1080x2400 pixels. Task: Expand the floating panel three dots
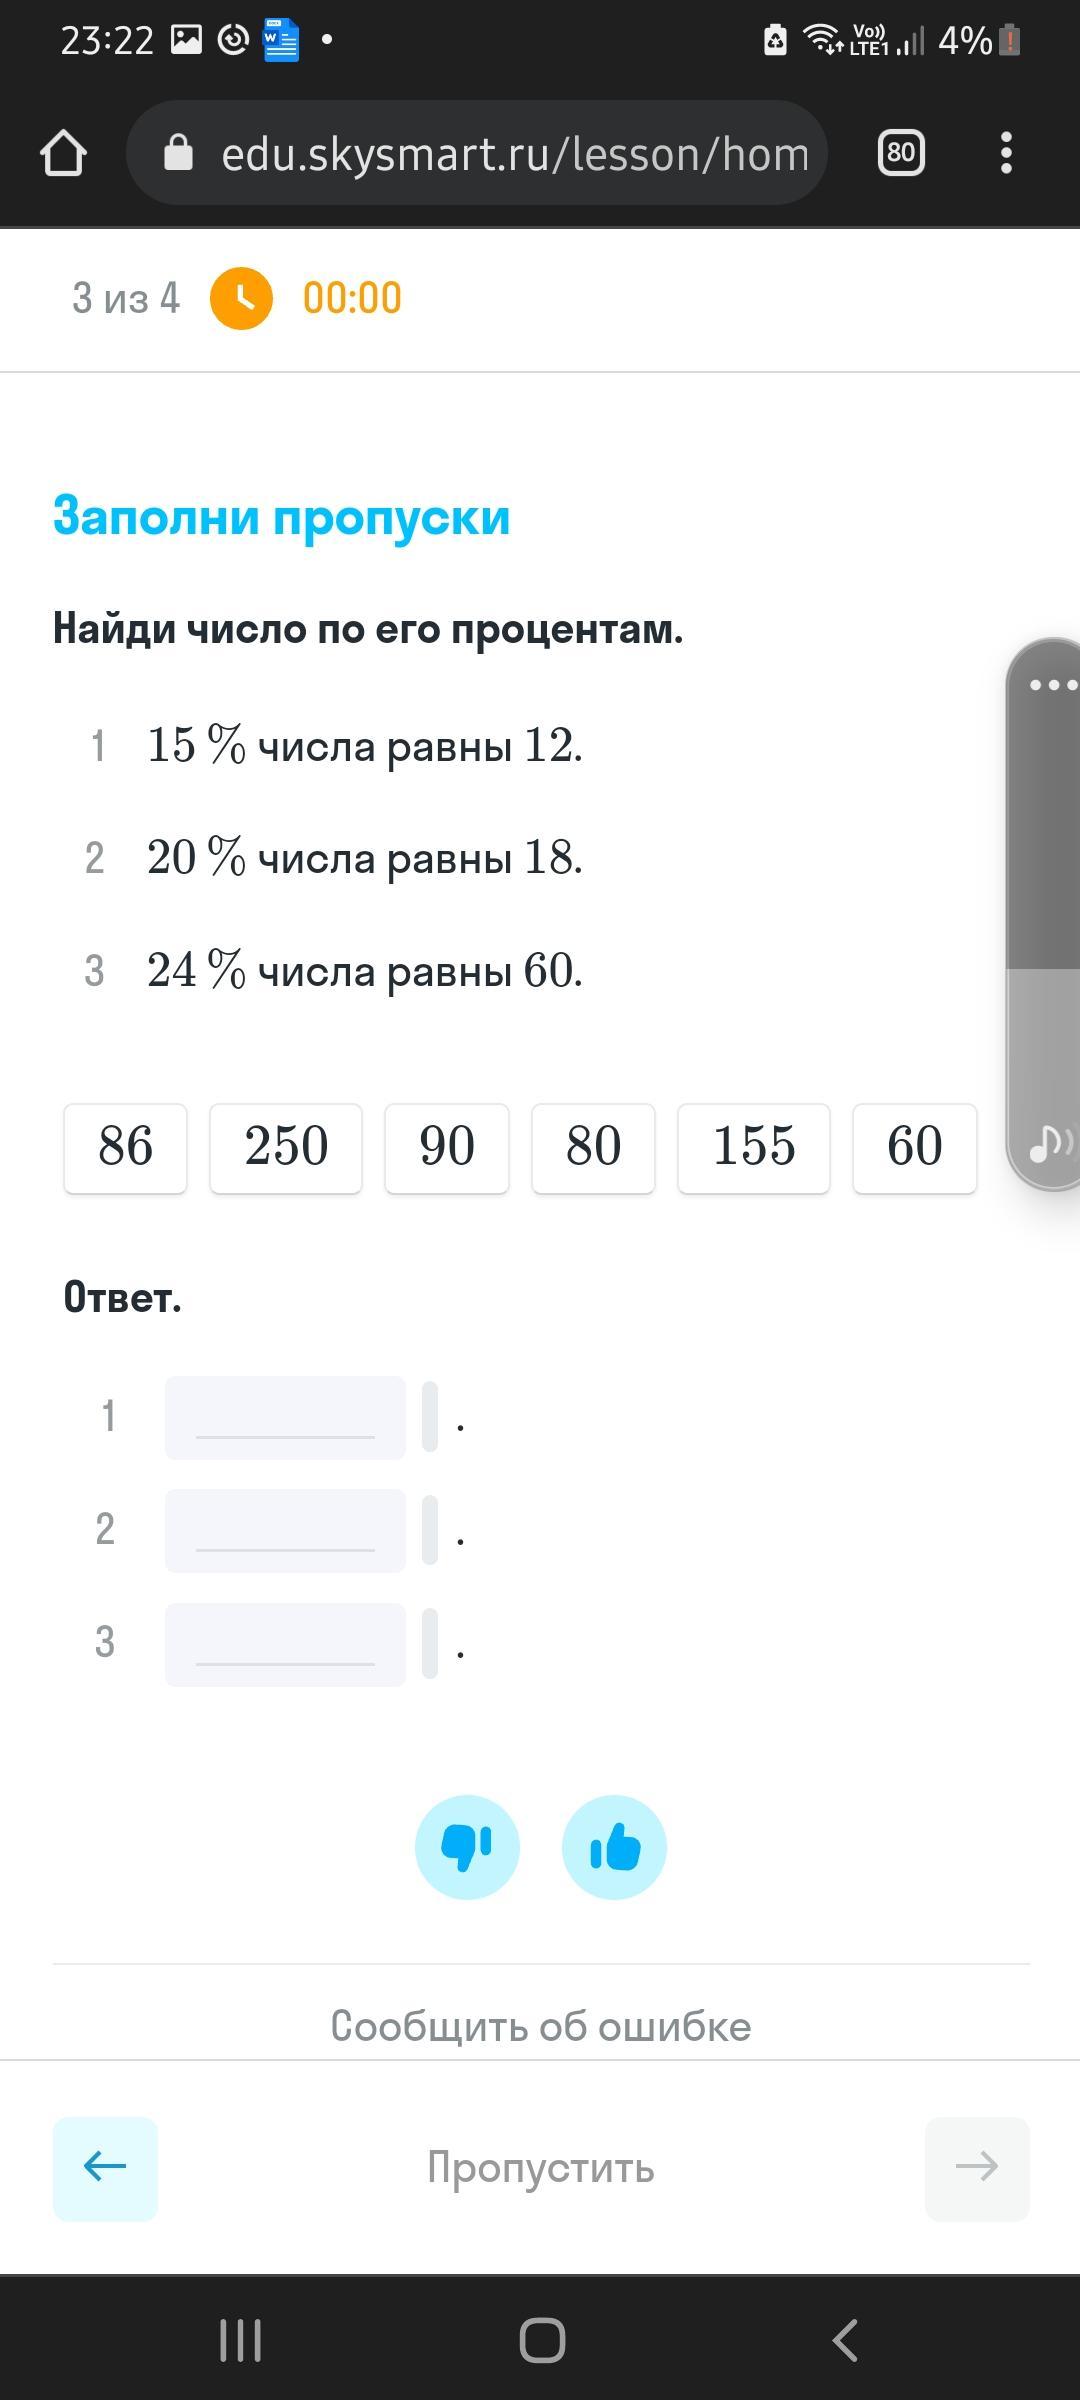click(x=1052, y=685)
